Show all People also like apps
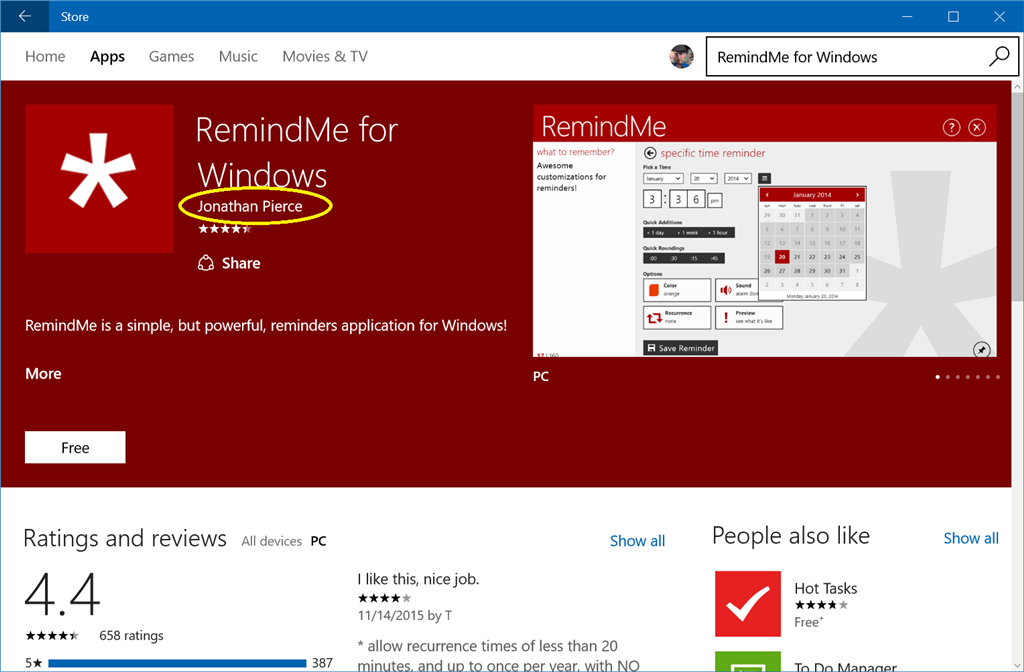 pos(971,538)
